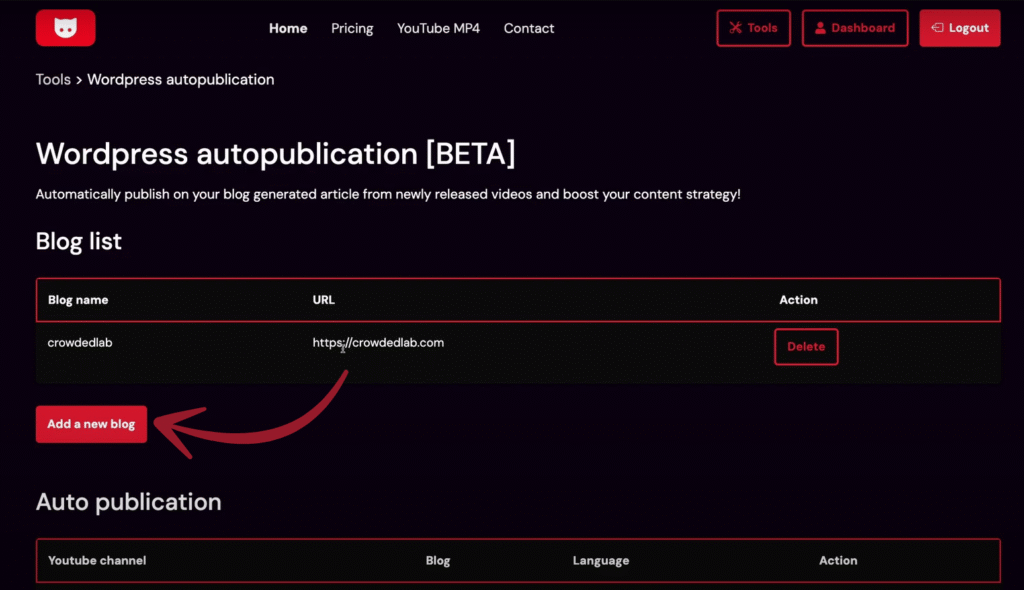Image resolution: width=1024 pixels, height=590 pixels.
Task: Delete the crowdedlab blog entry
Action: click(806, 346)
